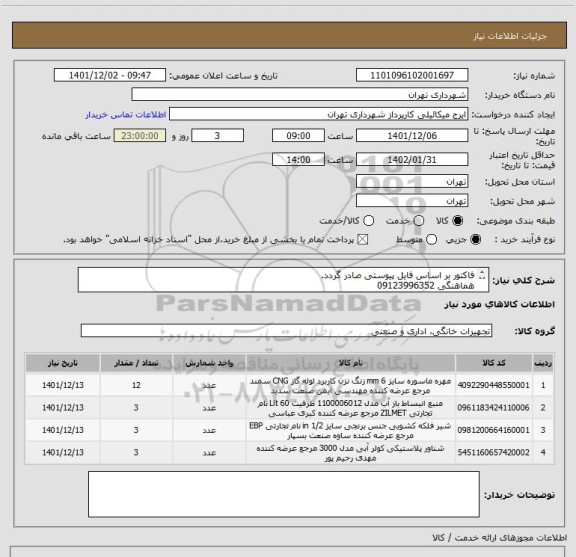Select the کالا/خدمت radio button
Screen dimensions: 576x557
click(x=368, y=221)
